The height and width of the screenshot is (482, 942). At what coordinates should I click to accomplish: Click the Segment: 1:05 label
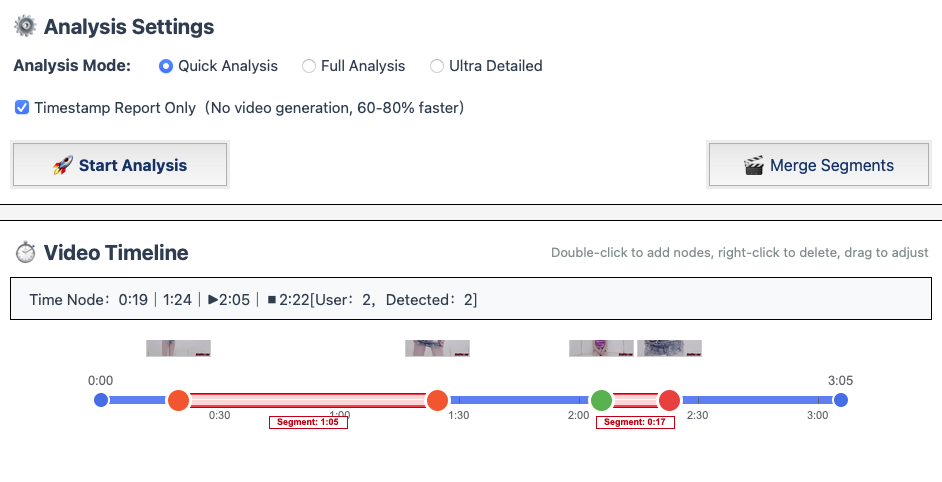(x=308, y=422)
